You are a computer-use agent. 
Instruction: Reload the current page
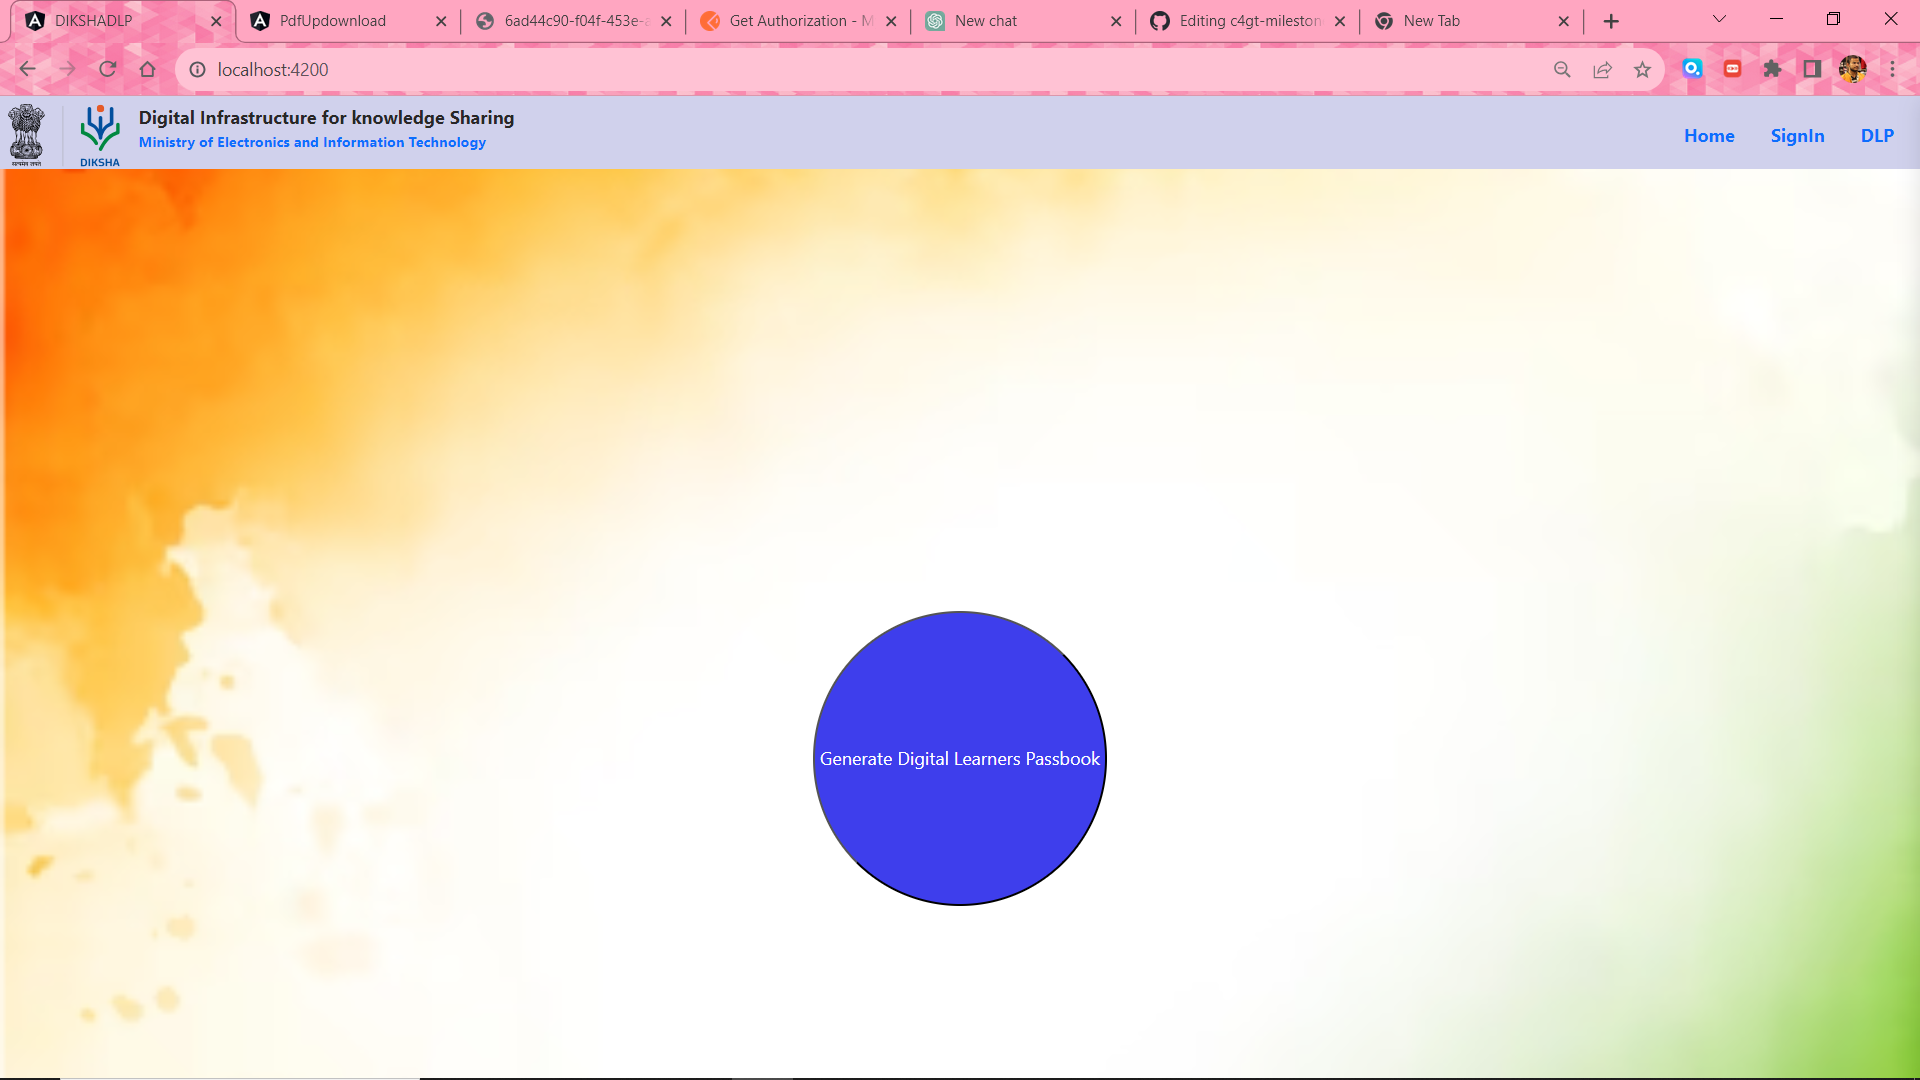pos(108,69)
